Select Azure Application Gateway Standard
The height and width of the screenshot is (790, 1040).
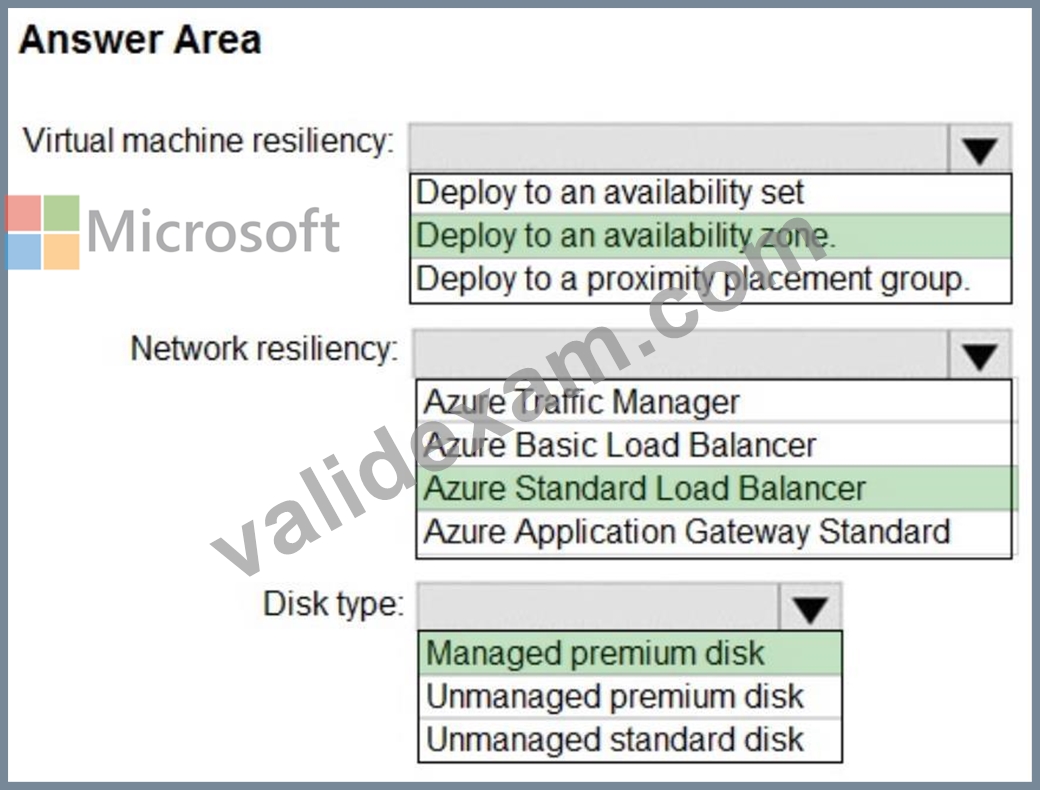714,533
